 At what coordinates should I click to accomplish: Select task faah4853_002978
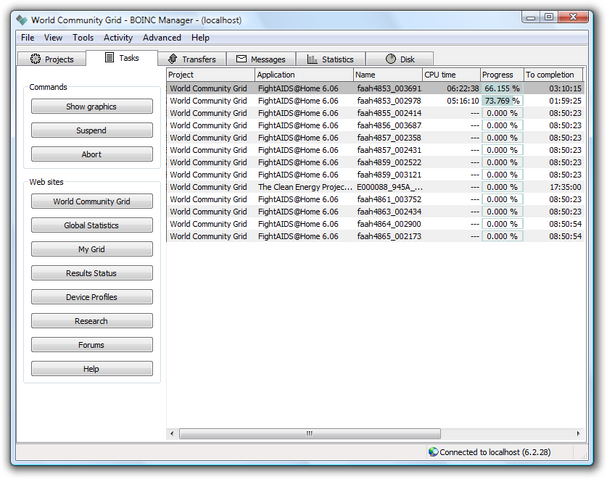[375, 101]
